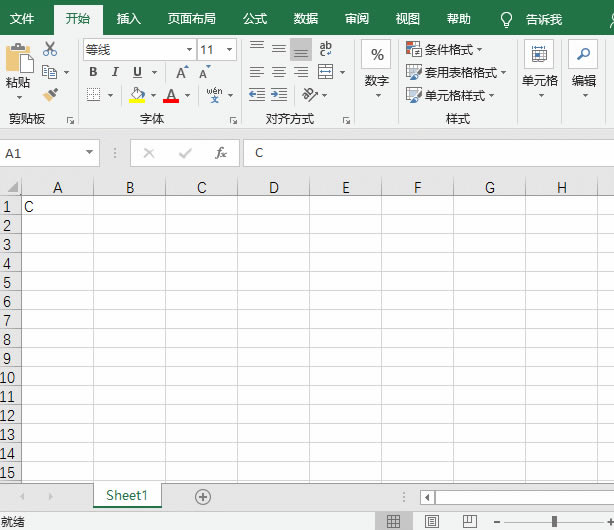Viewport: 614px width, 530px height.
Task: Click the Insert Function fx icon
Action: (221, 153)
